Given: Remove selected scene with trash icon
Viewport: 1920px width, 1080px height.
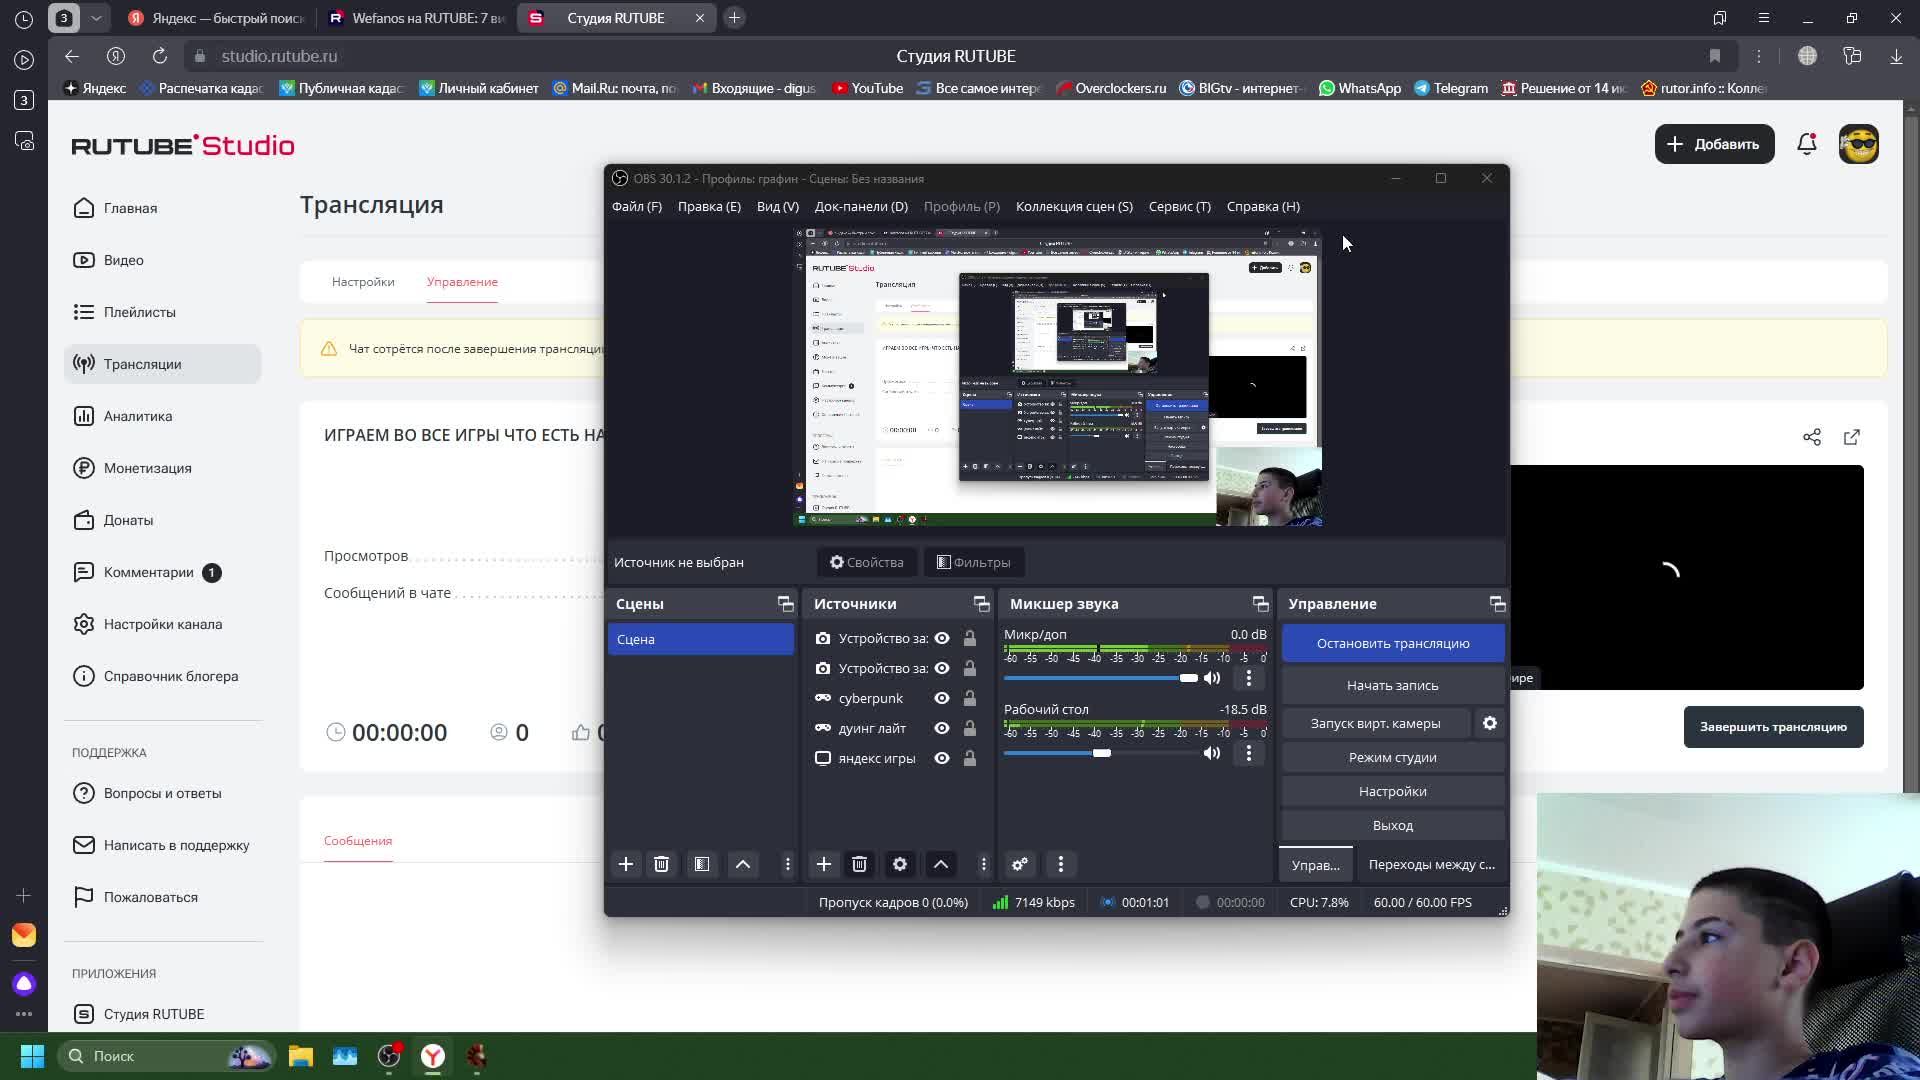Looking at the screenshot, I should (661, 864).
